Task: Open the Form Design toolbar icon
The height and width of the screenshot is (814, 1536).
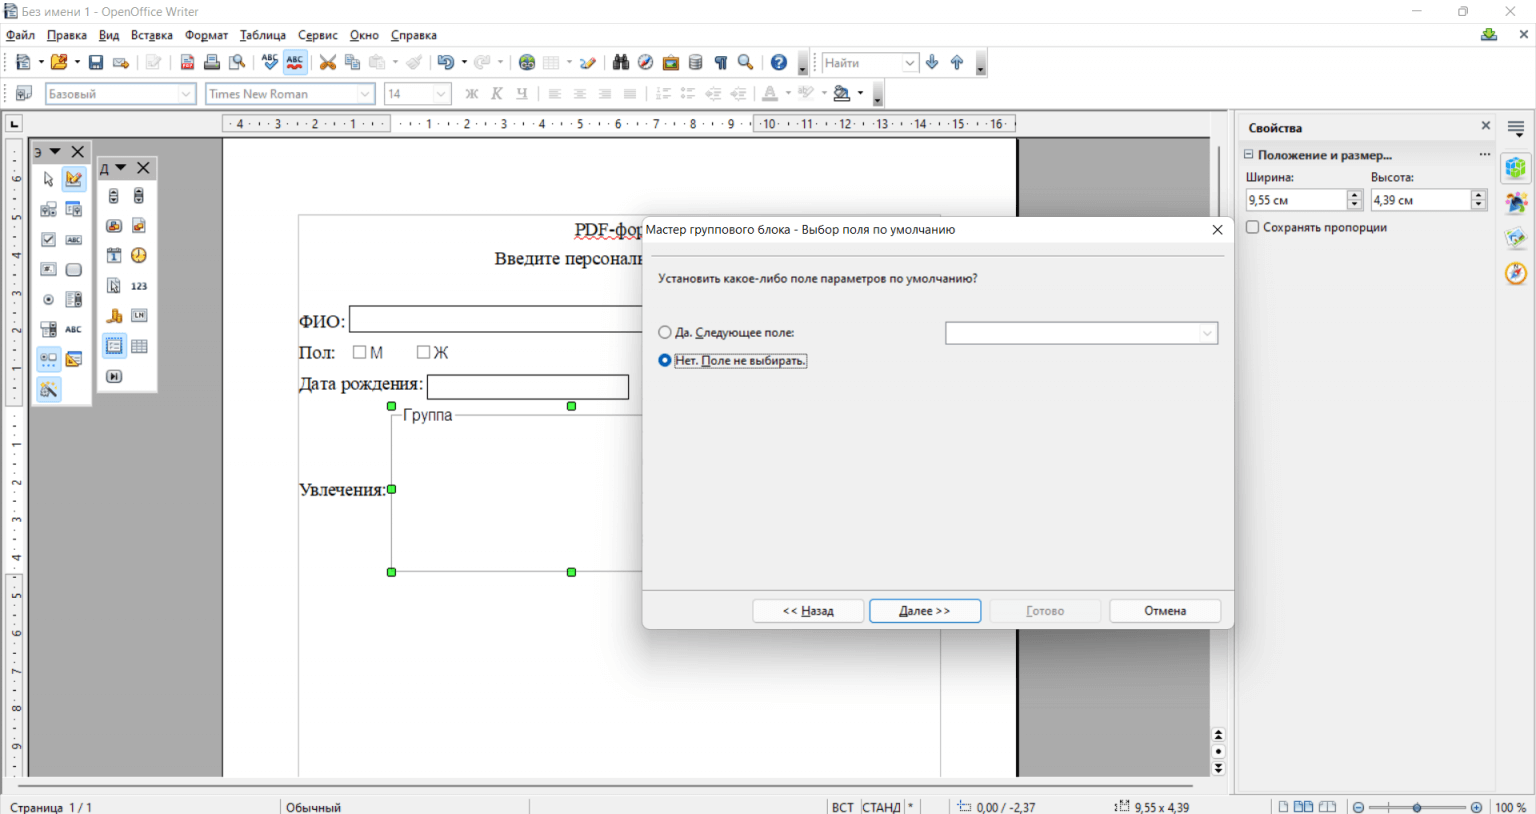Action: click(74, 360)
